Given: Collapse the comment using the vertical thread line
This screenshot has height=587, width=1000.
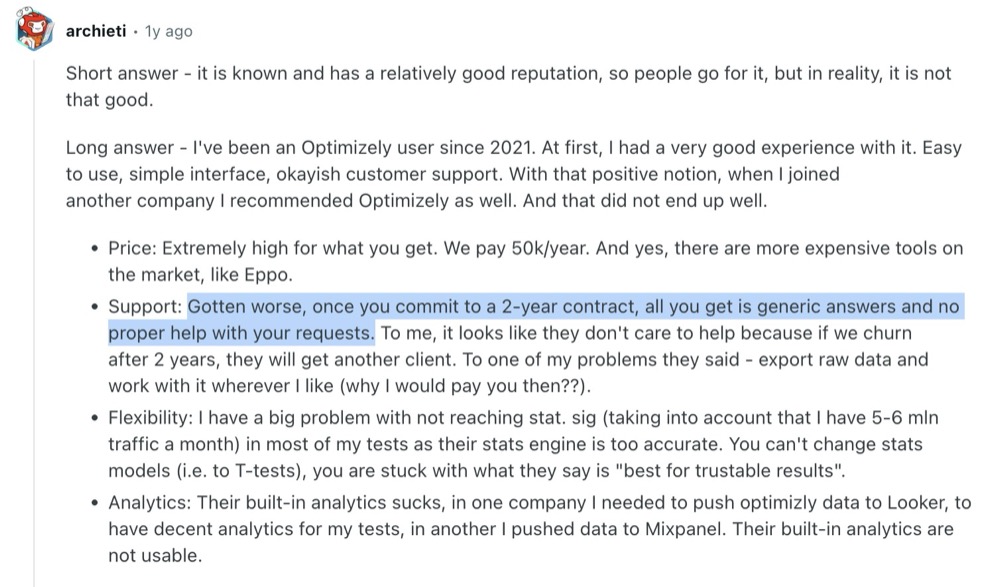Looking at the screenshot, I should 34,319.
